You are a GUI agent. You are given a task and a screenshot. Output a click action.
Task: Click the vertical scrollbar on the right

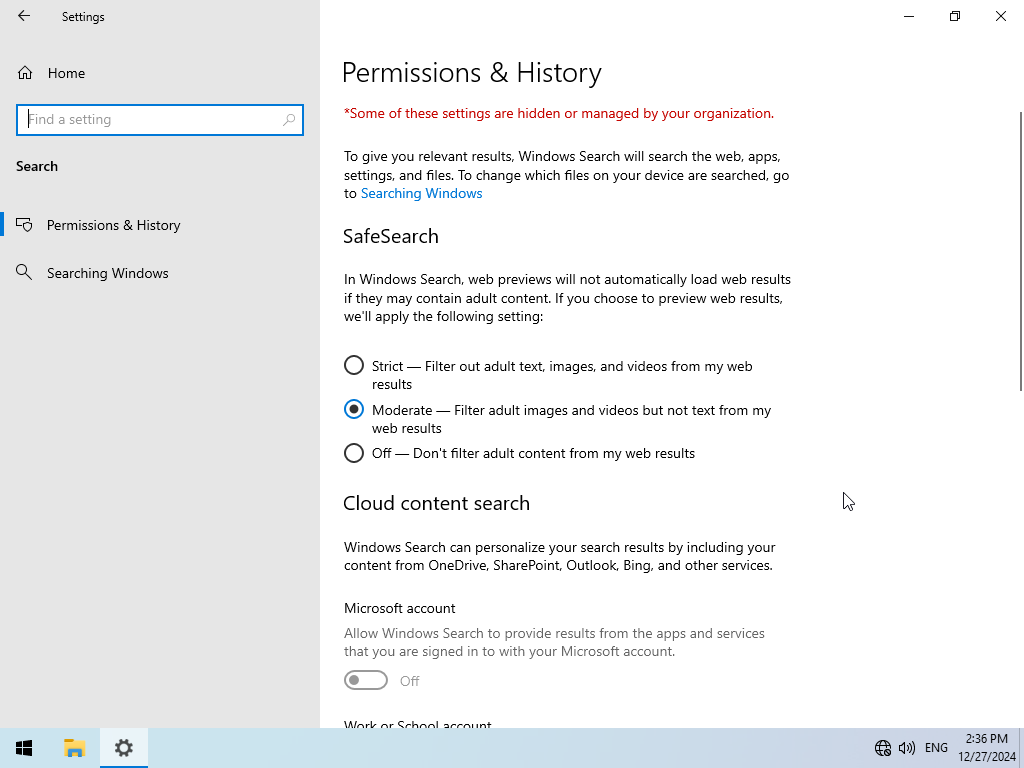pyautogui.click(x=1021, y=251)
